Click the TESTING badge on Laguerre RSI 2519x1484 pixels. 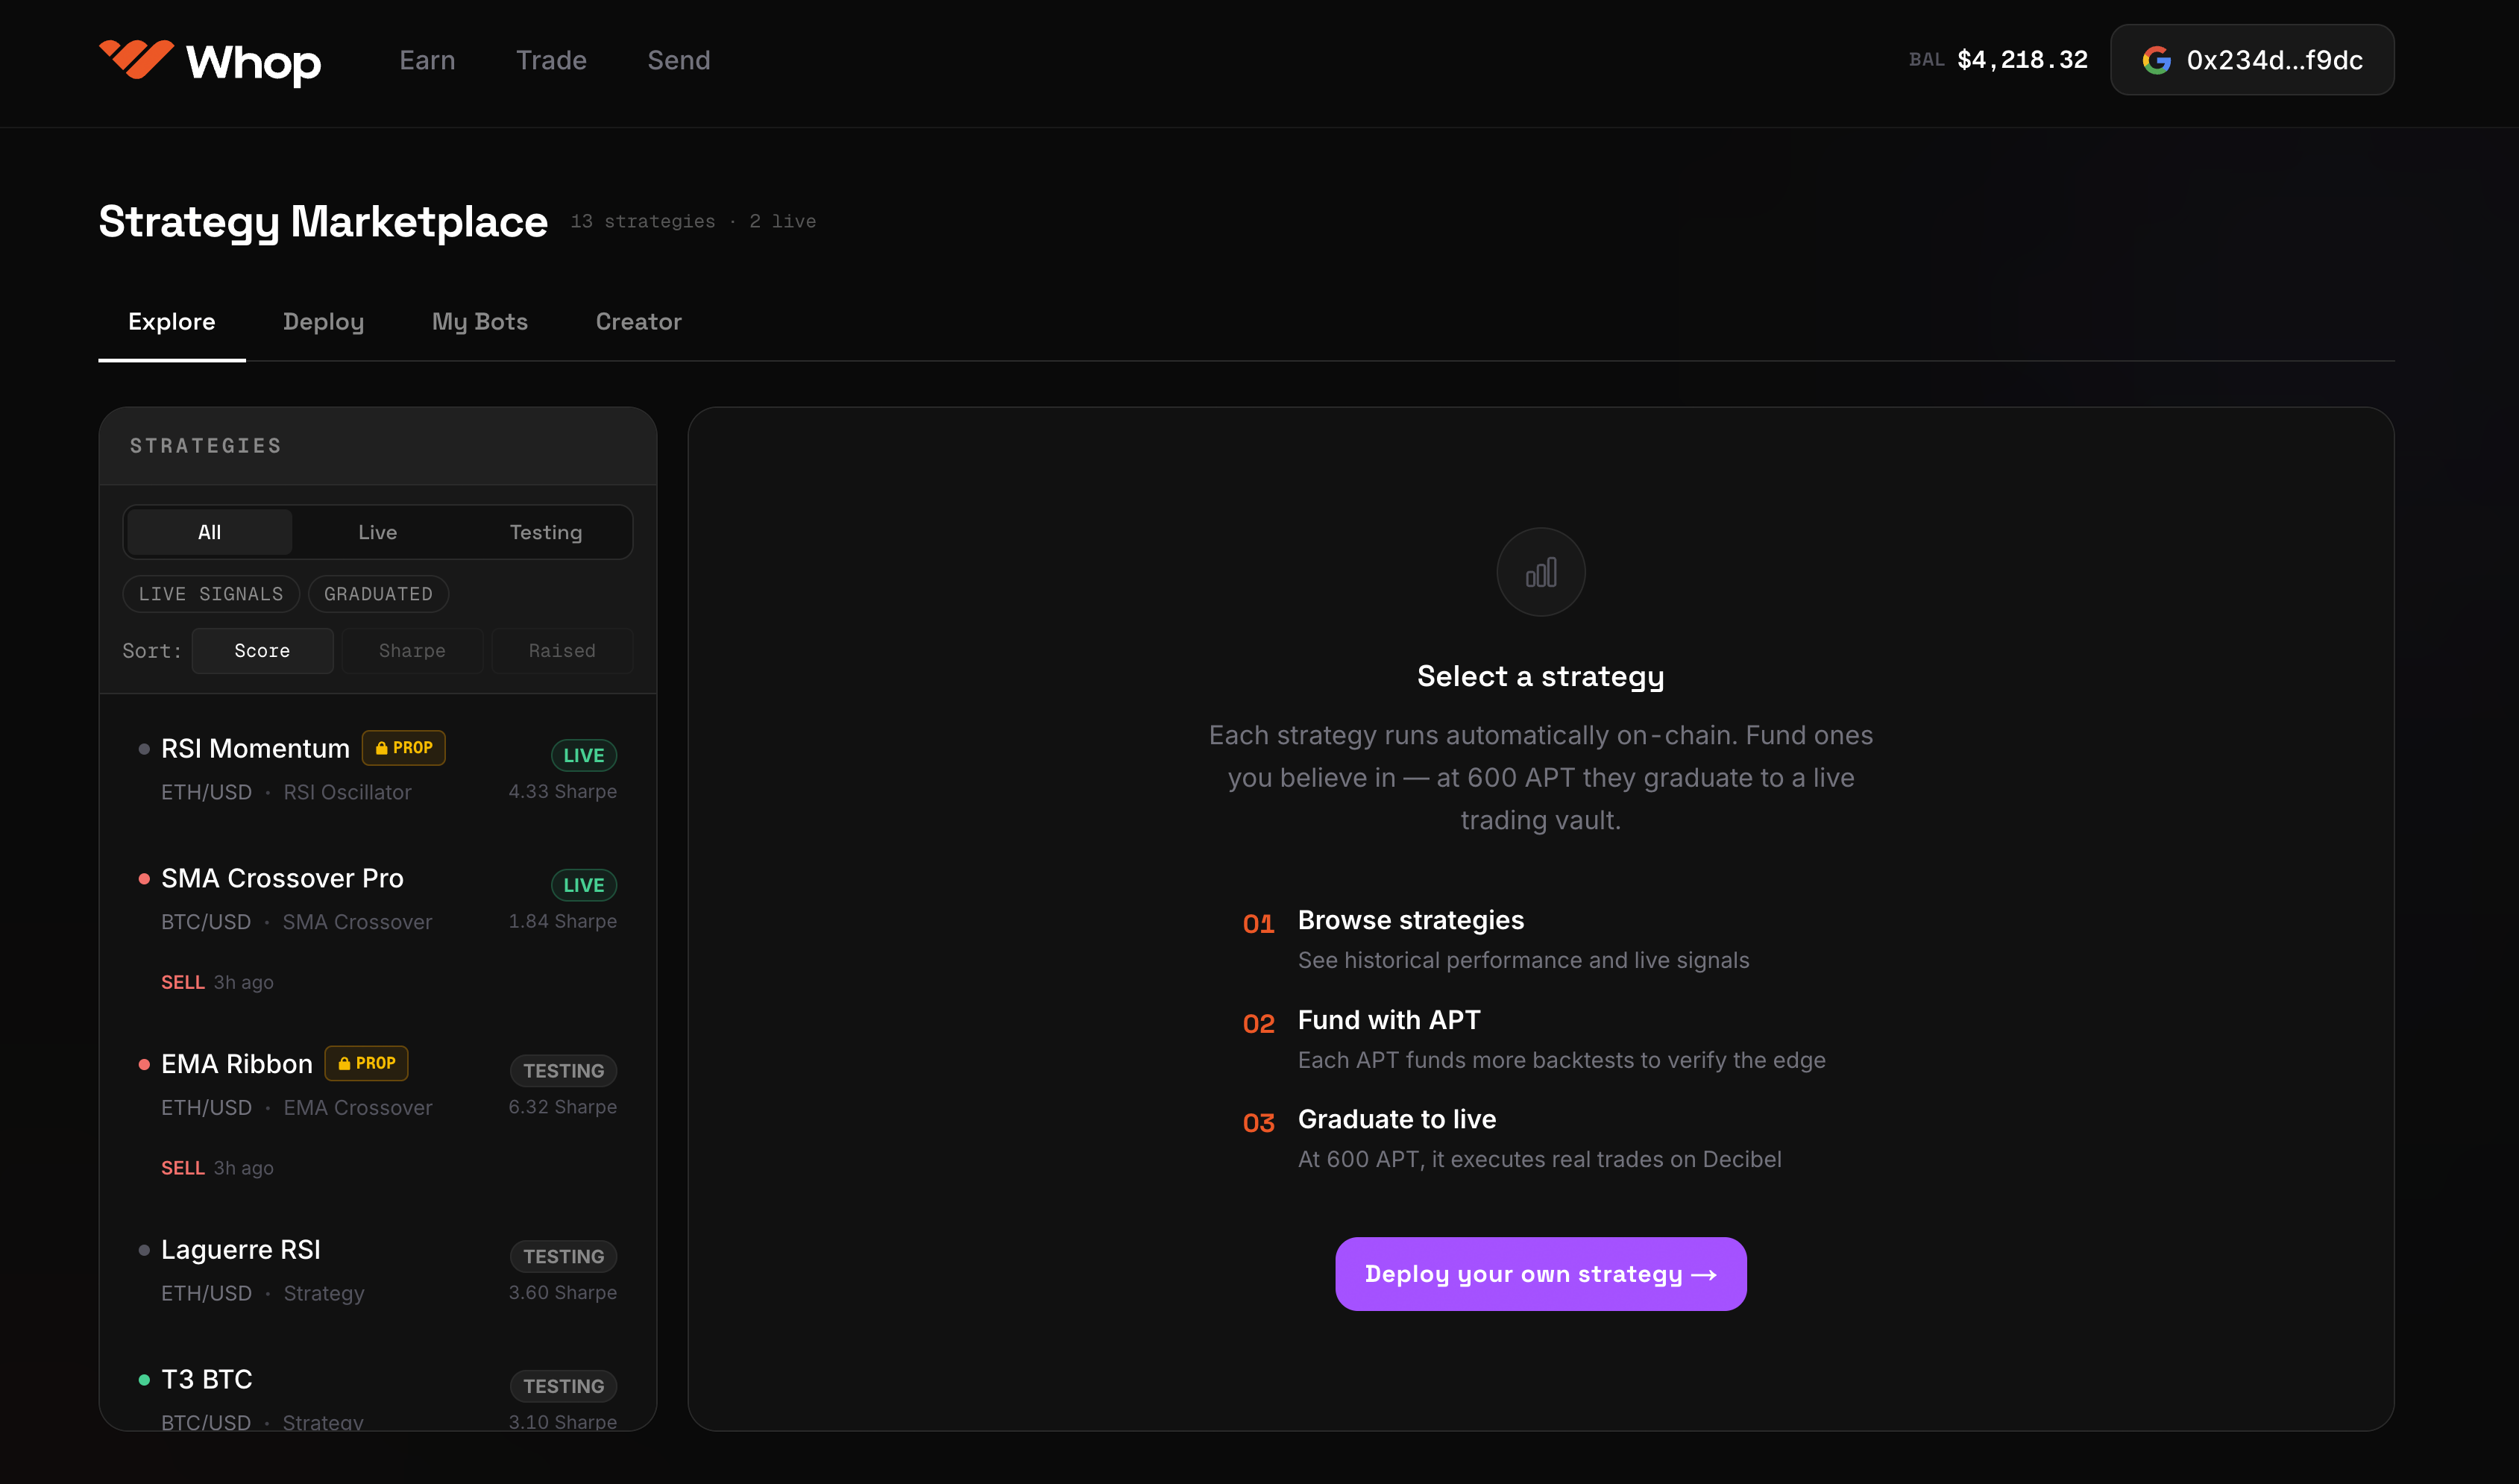[563, 1257]
